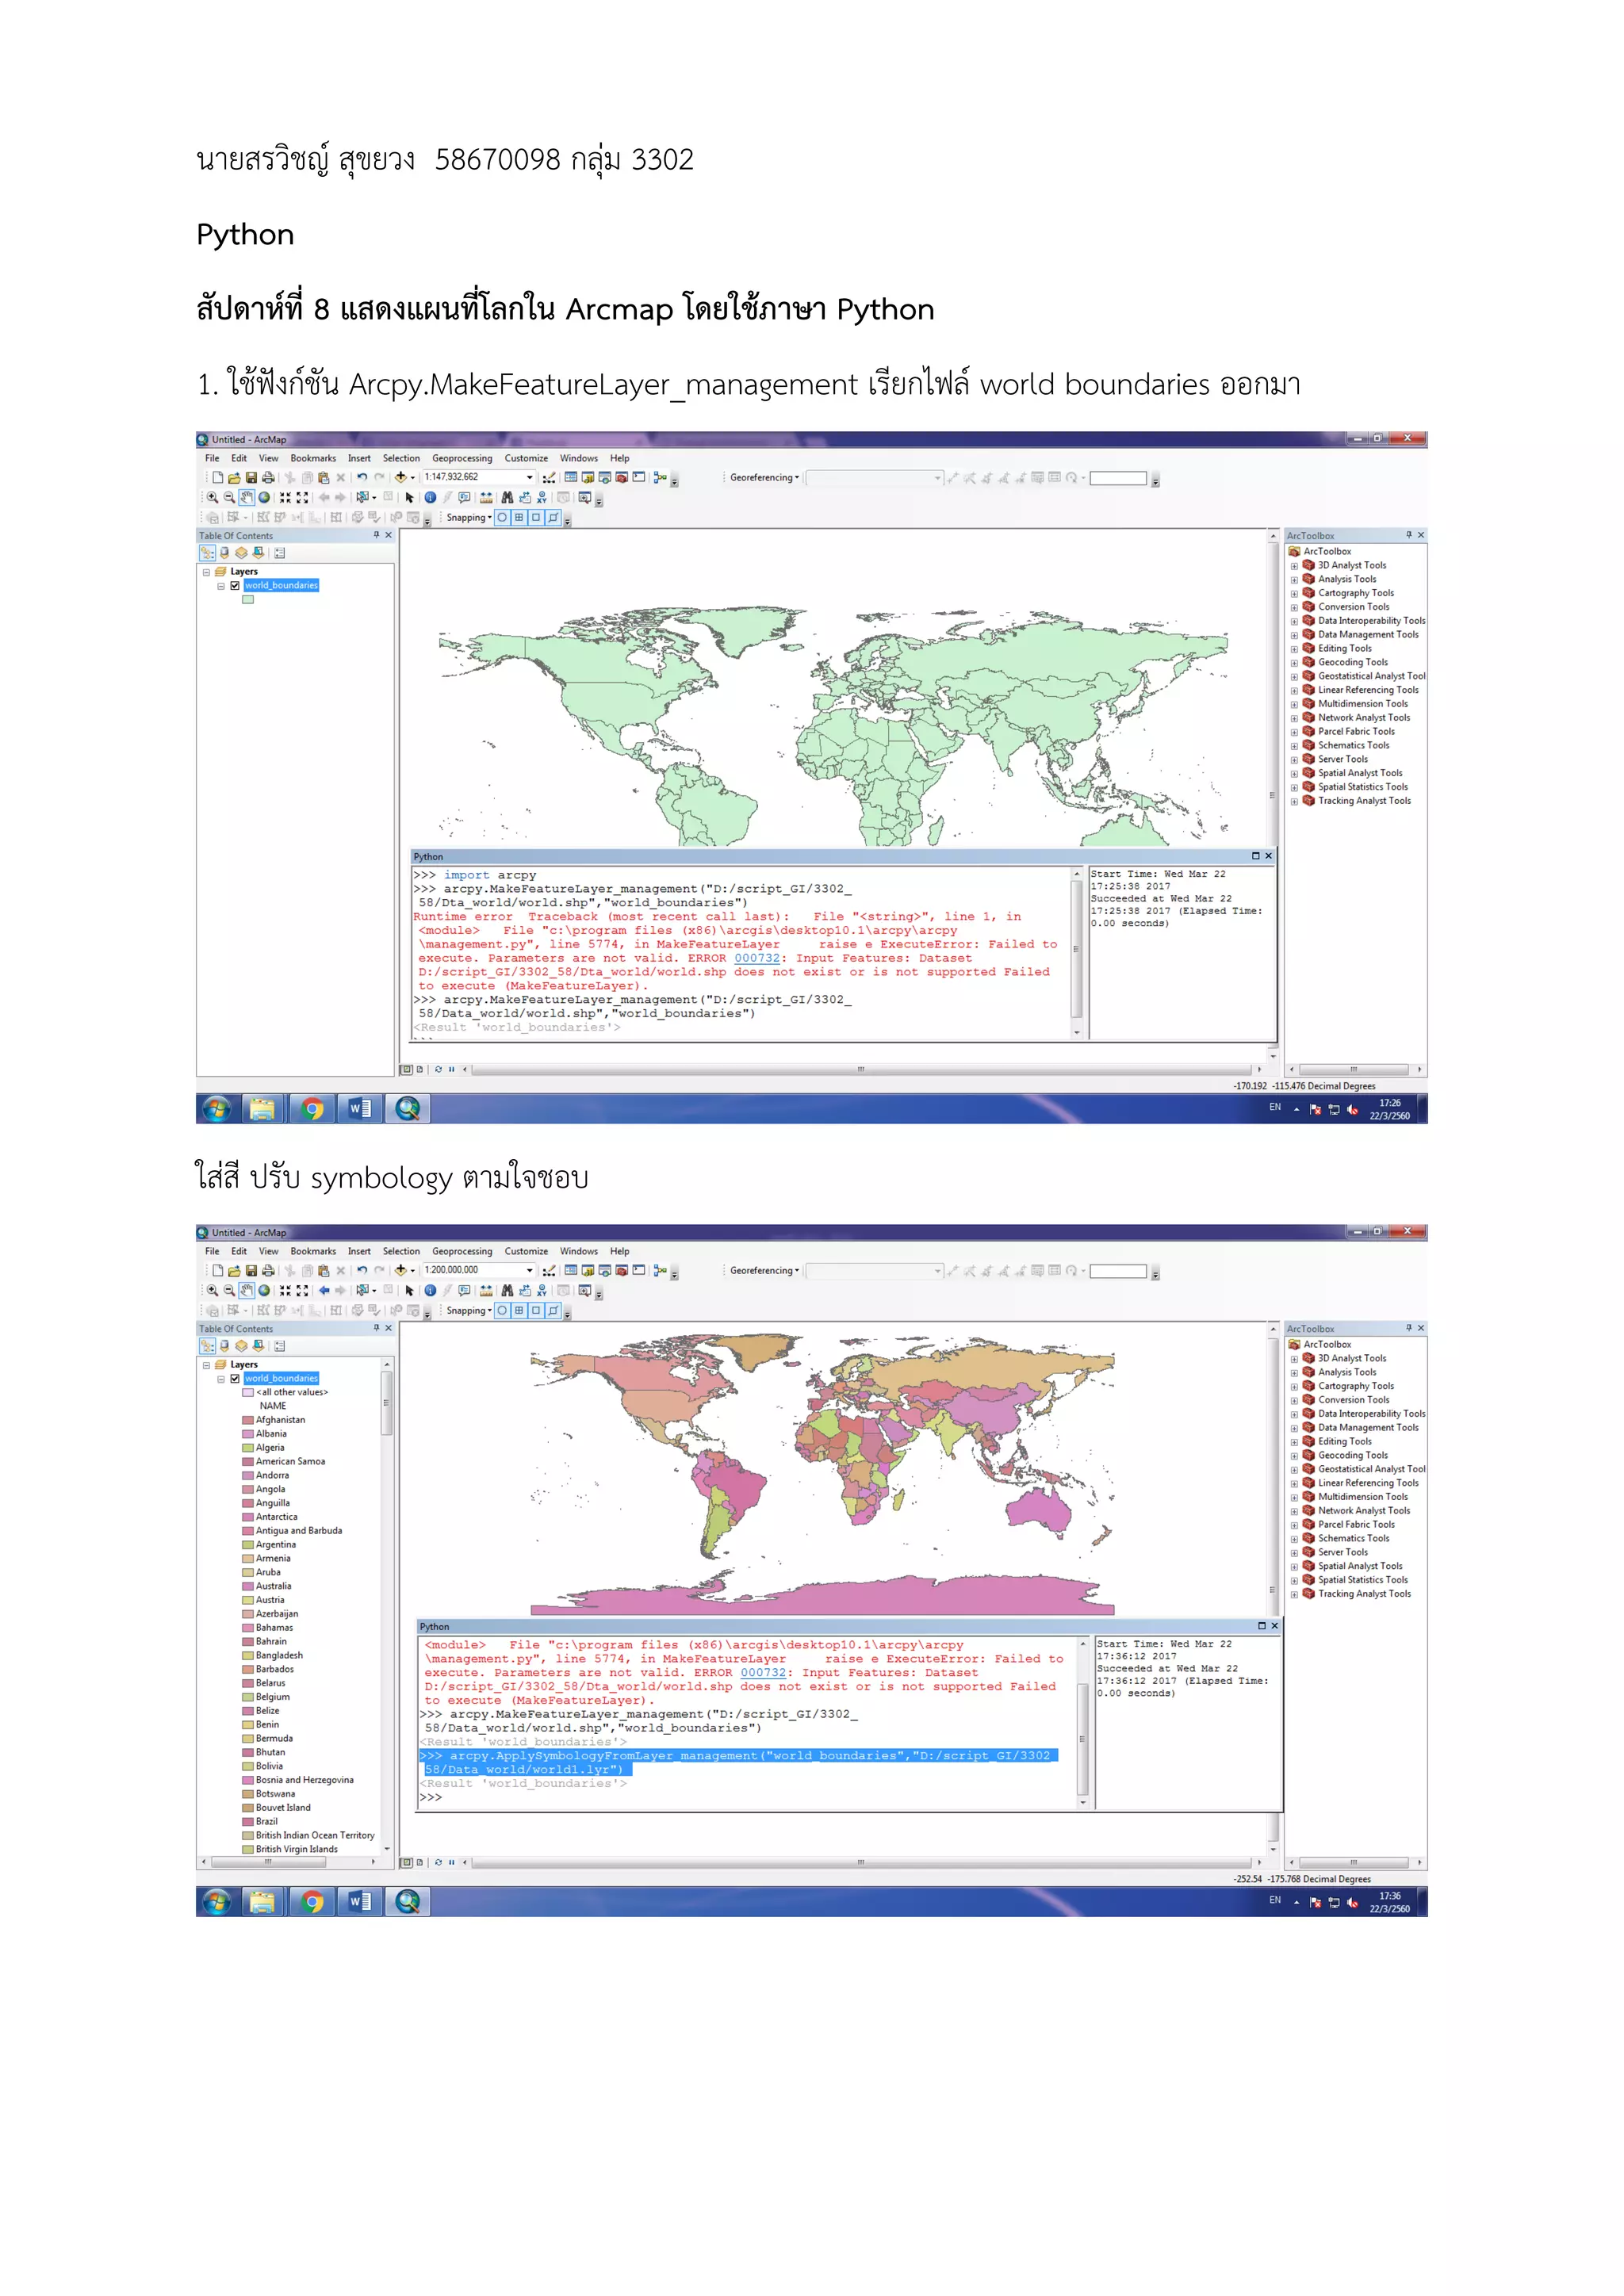1624x2296 pixels.
Task: Click Zoom Out tool in lower ArcMap window
Action: click(229, 1290)
